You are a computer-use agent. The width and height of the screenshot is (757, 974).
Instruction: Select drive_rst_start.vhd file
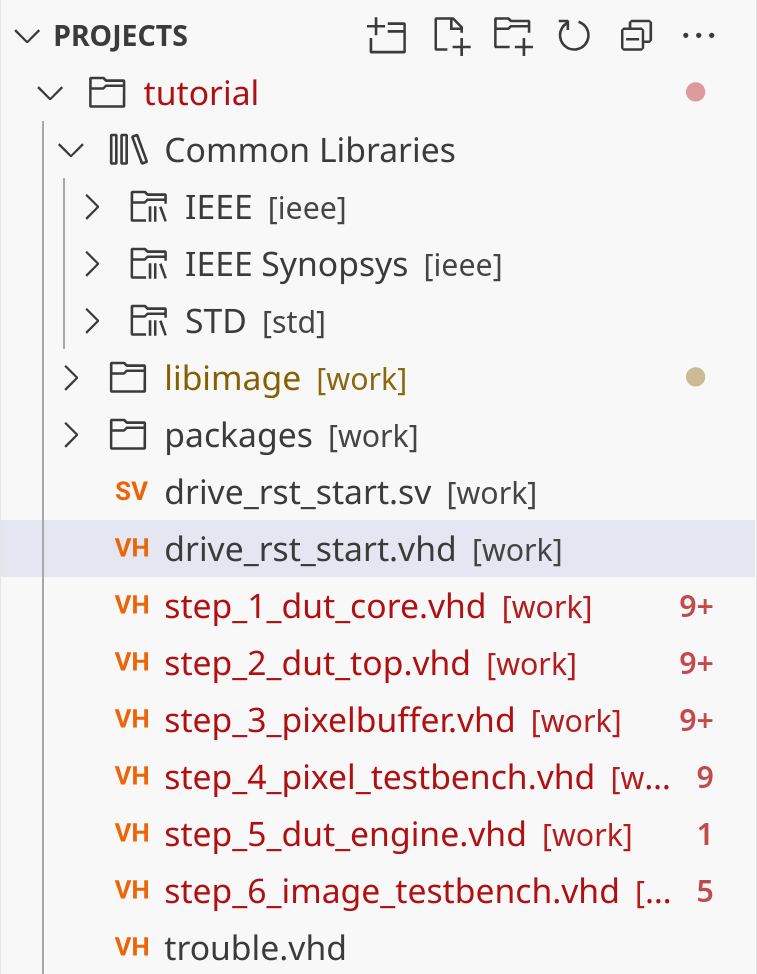310,550
